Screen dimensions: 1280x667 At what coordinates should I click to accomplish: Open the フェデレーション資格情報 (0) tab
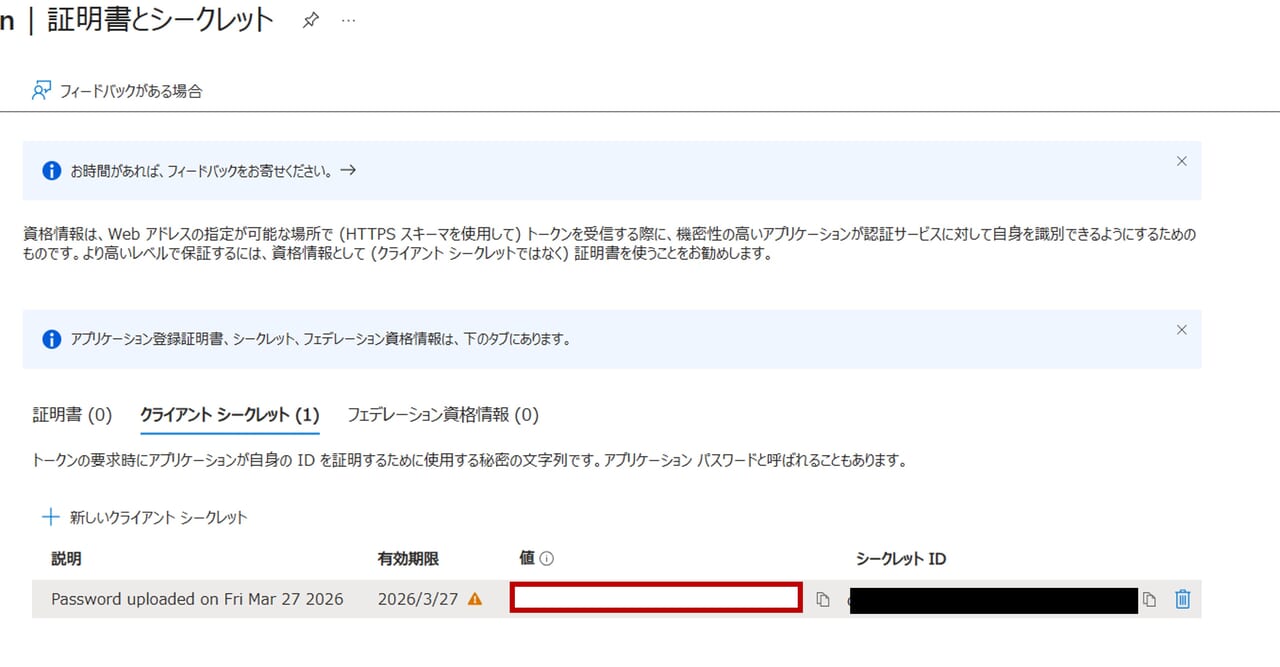[442, 414]
